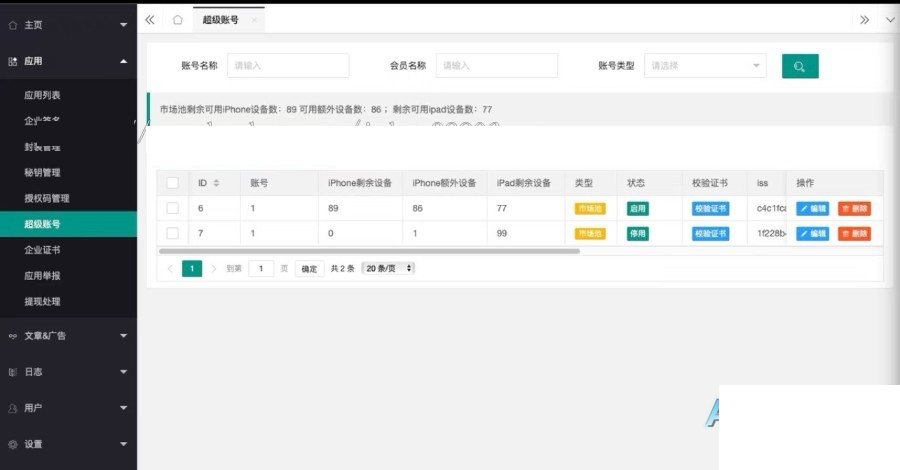The width and height of the screenshot is (900, 470).
Task: Check the row checkbox for ID 7
Action: click(x=172, y=234)
